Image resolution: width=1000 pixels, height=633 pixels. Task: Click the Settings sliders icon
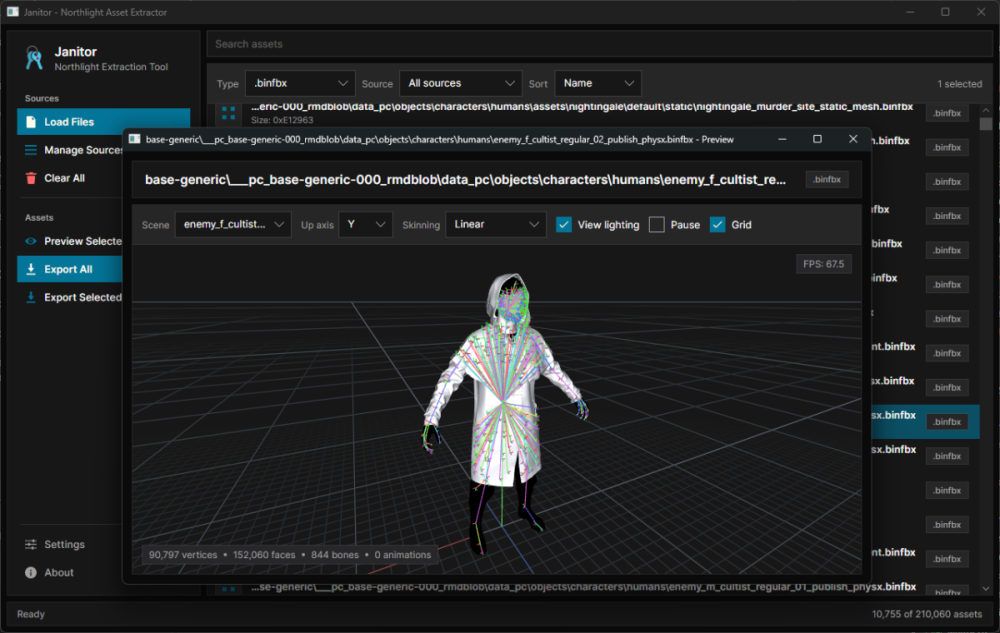tap(31, 544)
